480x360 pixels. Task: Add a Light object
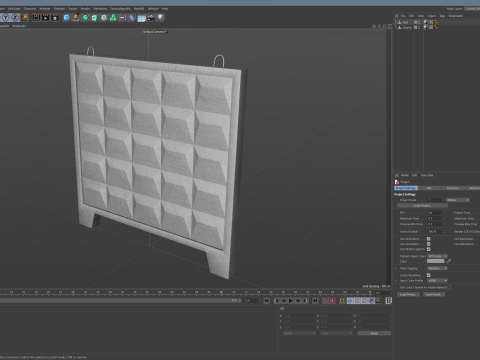point(160,17)
